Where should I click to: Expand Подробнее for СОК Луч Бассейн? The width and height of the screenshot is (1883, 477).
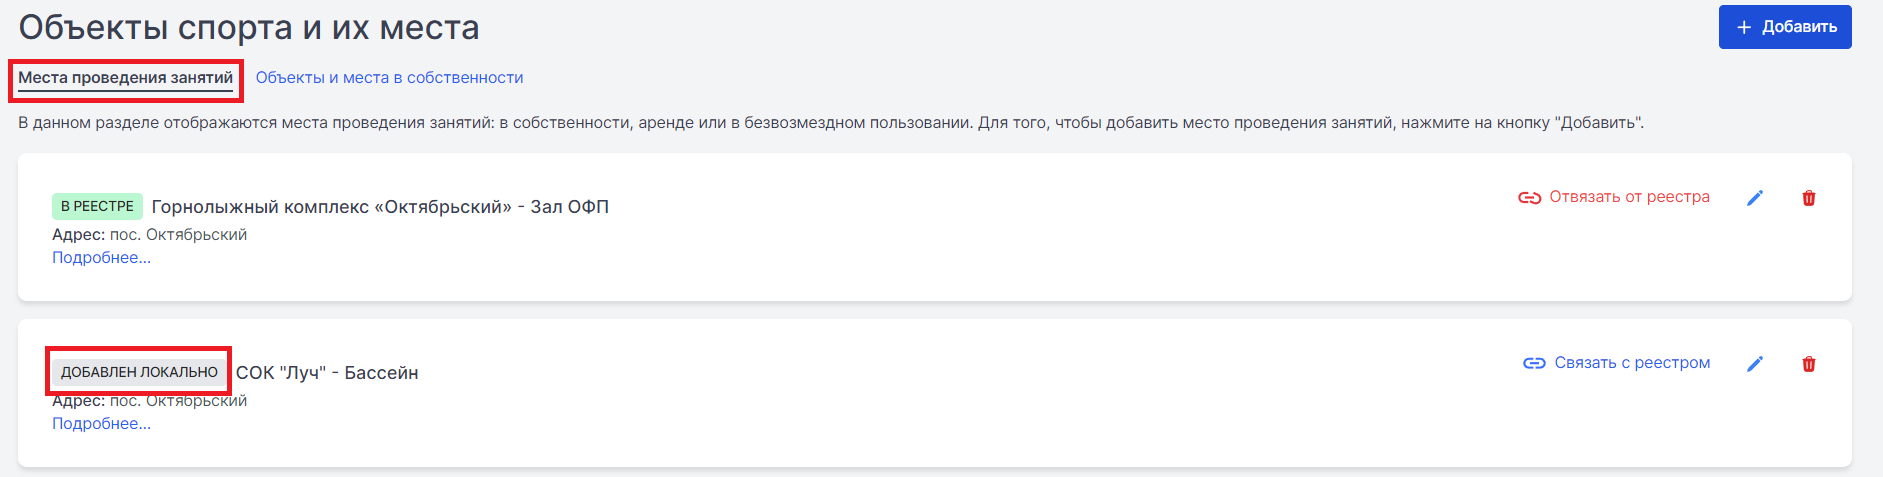click(101, 424)
